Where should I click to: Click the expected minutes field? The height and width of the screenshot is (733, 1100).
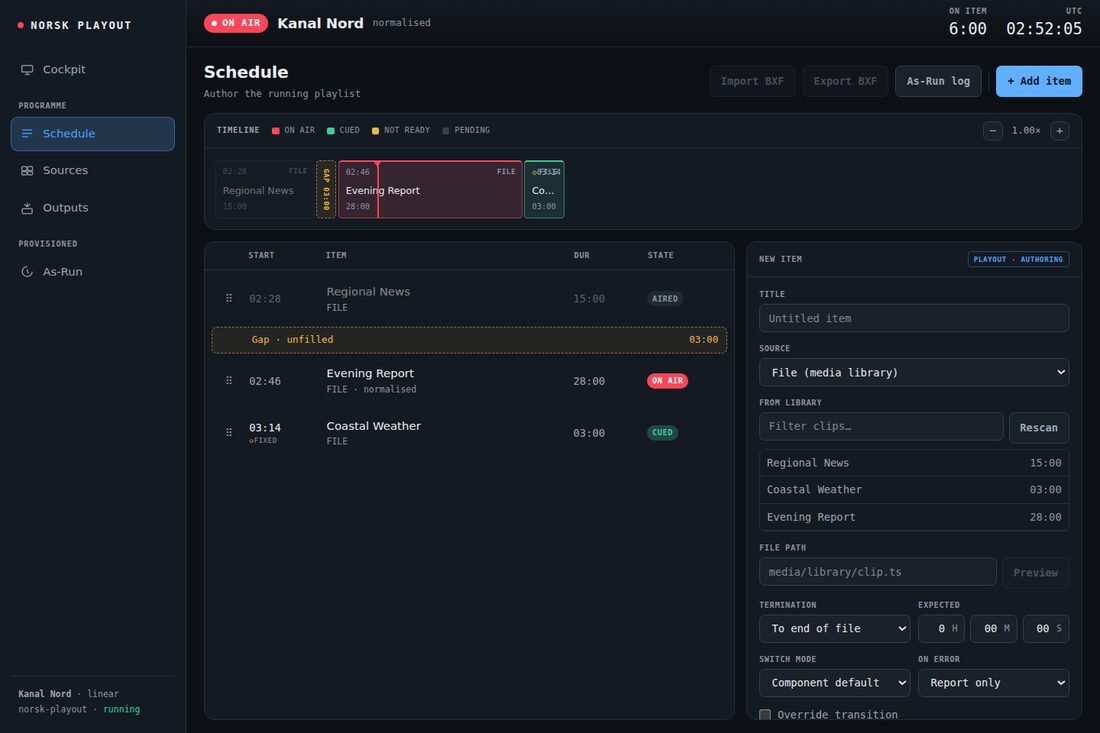click(x=993, y=628)
